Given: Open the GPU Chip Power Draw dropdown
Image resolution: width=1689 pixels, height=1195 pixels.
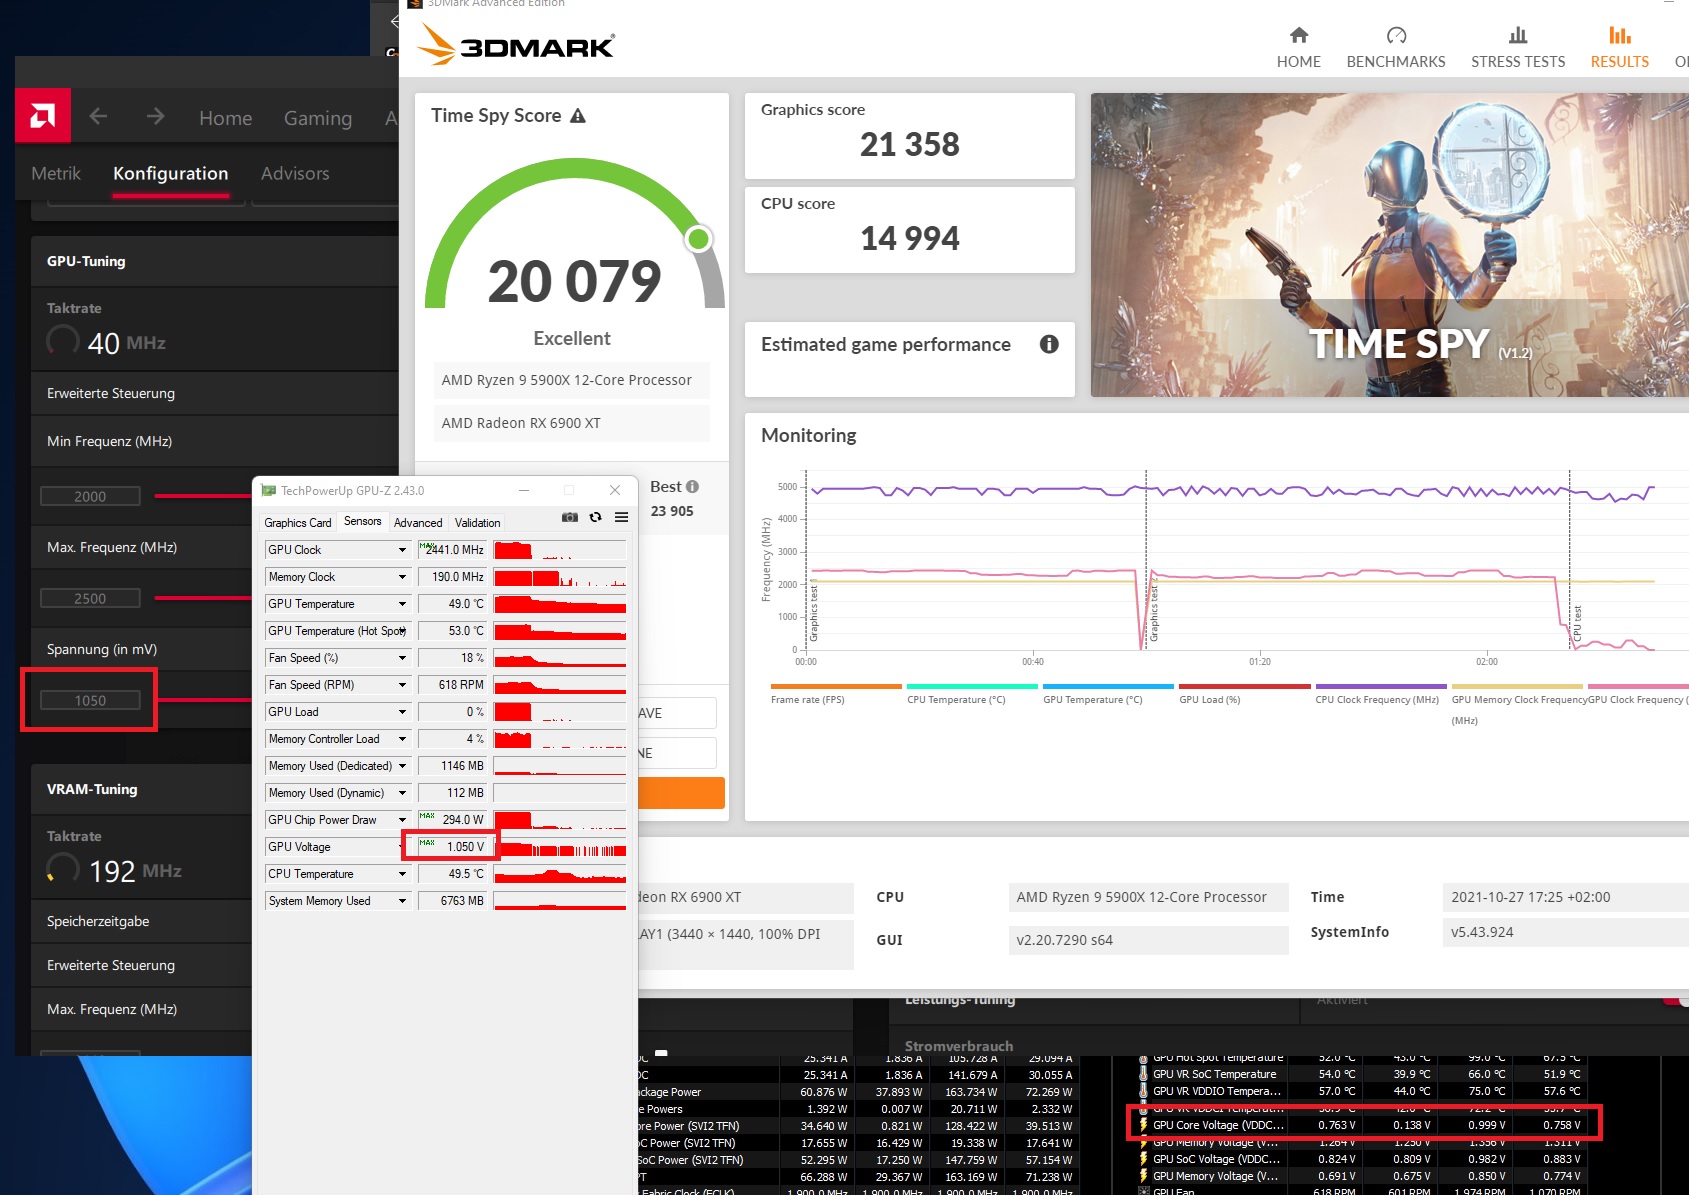Looking at the screenshot, I should (x=402, y=820).
